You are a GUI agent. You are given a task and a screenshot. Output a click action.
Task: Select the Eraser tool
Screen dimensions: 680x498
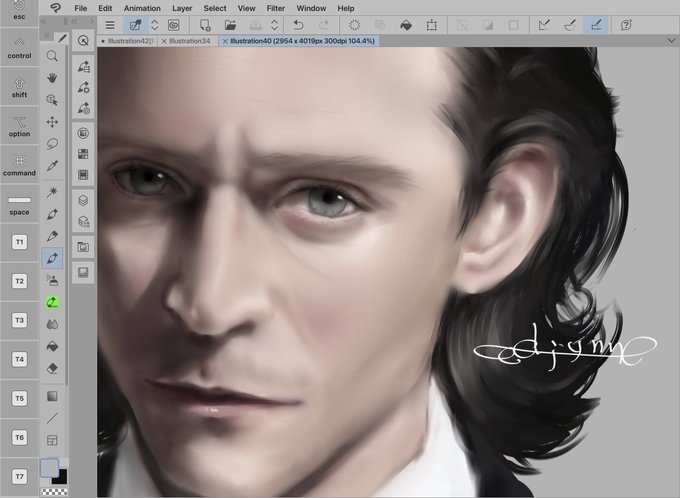coord(52,369)
